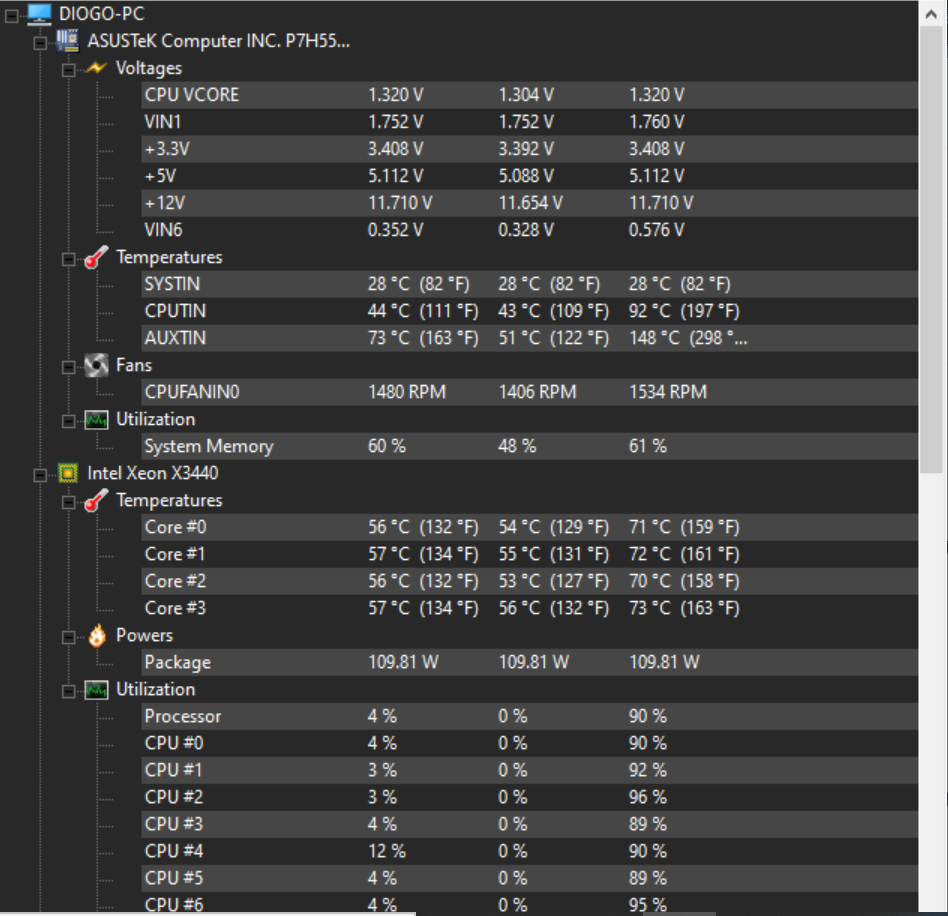Select the CPU #3 utilization row
This screenshot has width=948, height=916.
point(530,824)
